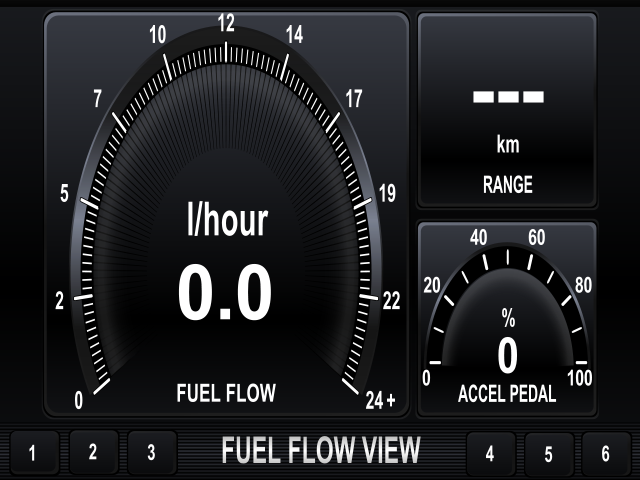Click the 12 mark on fuel gauge

(x=226, y=23)
